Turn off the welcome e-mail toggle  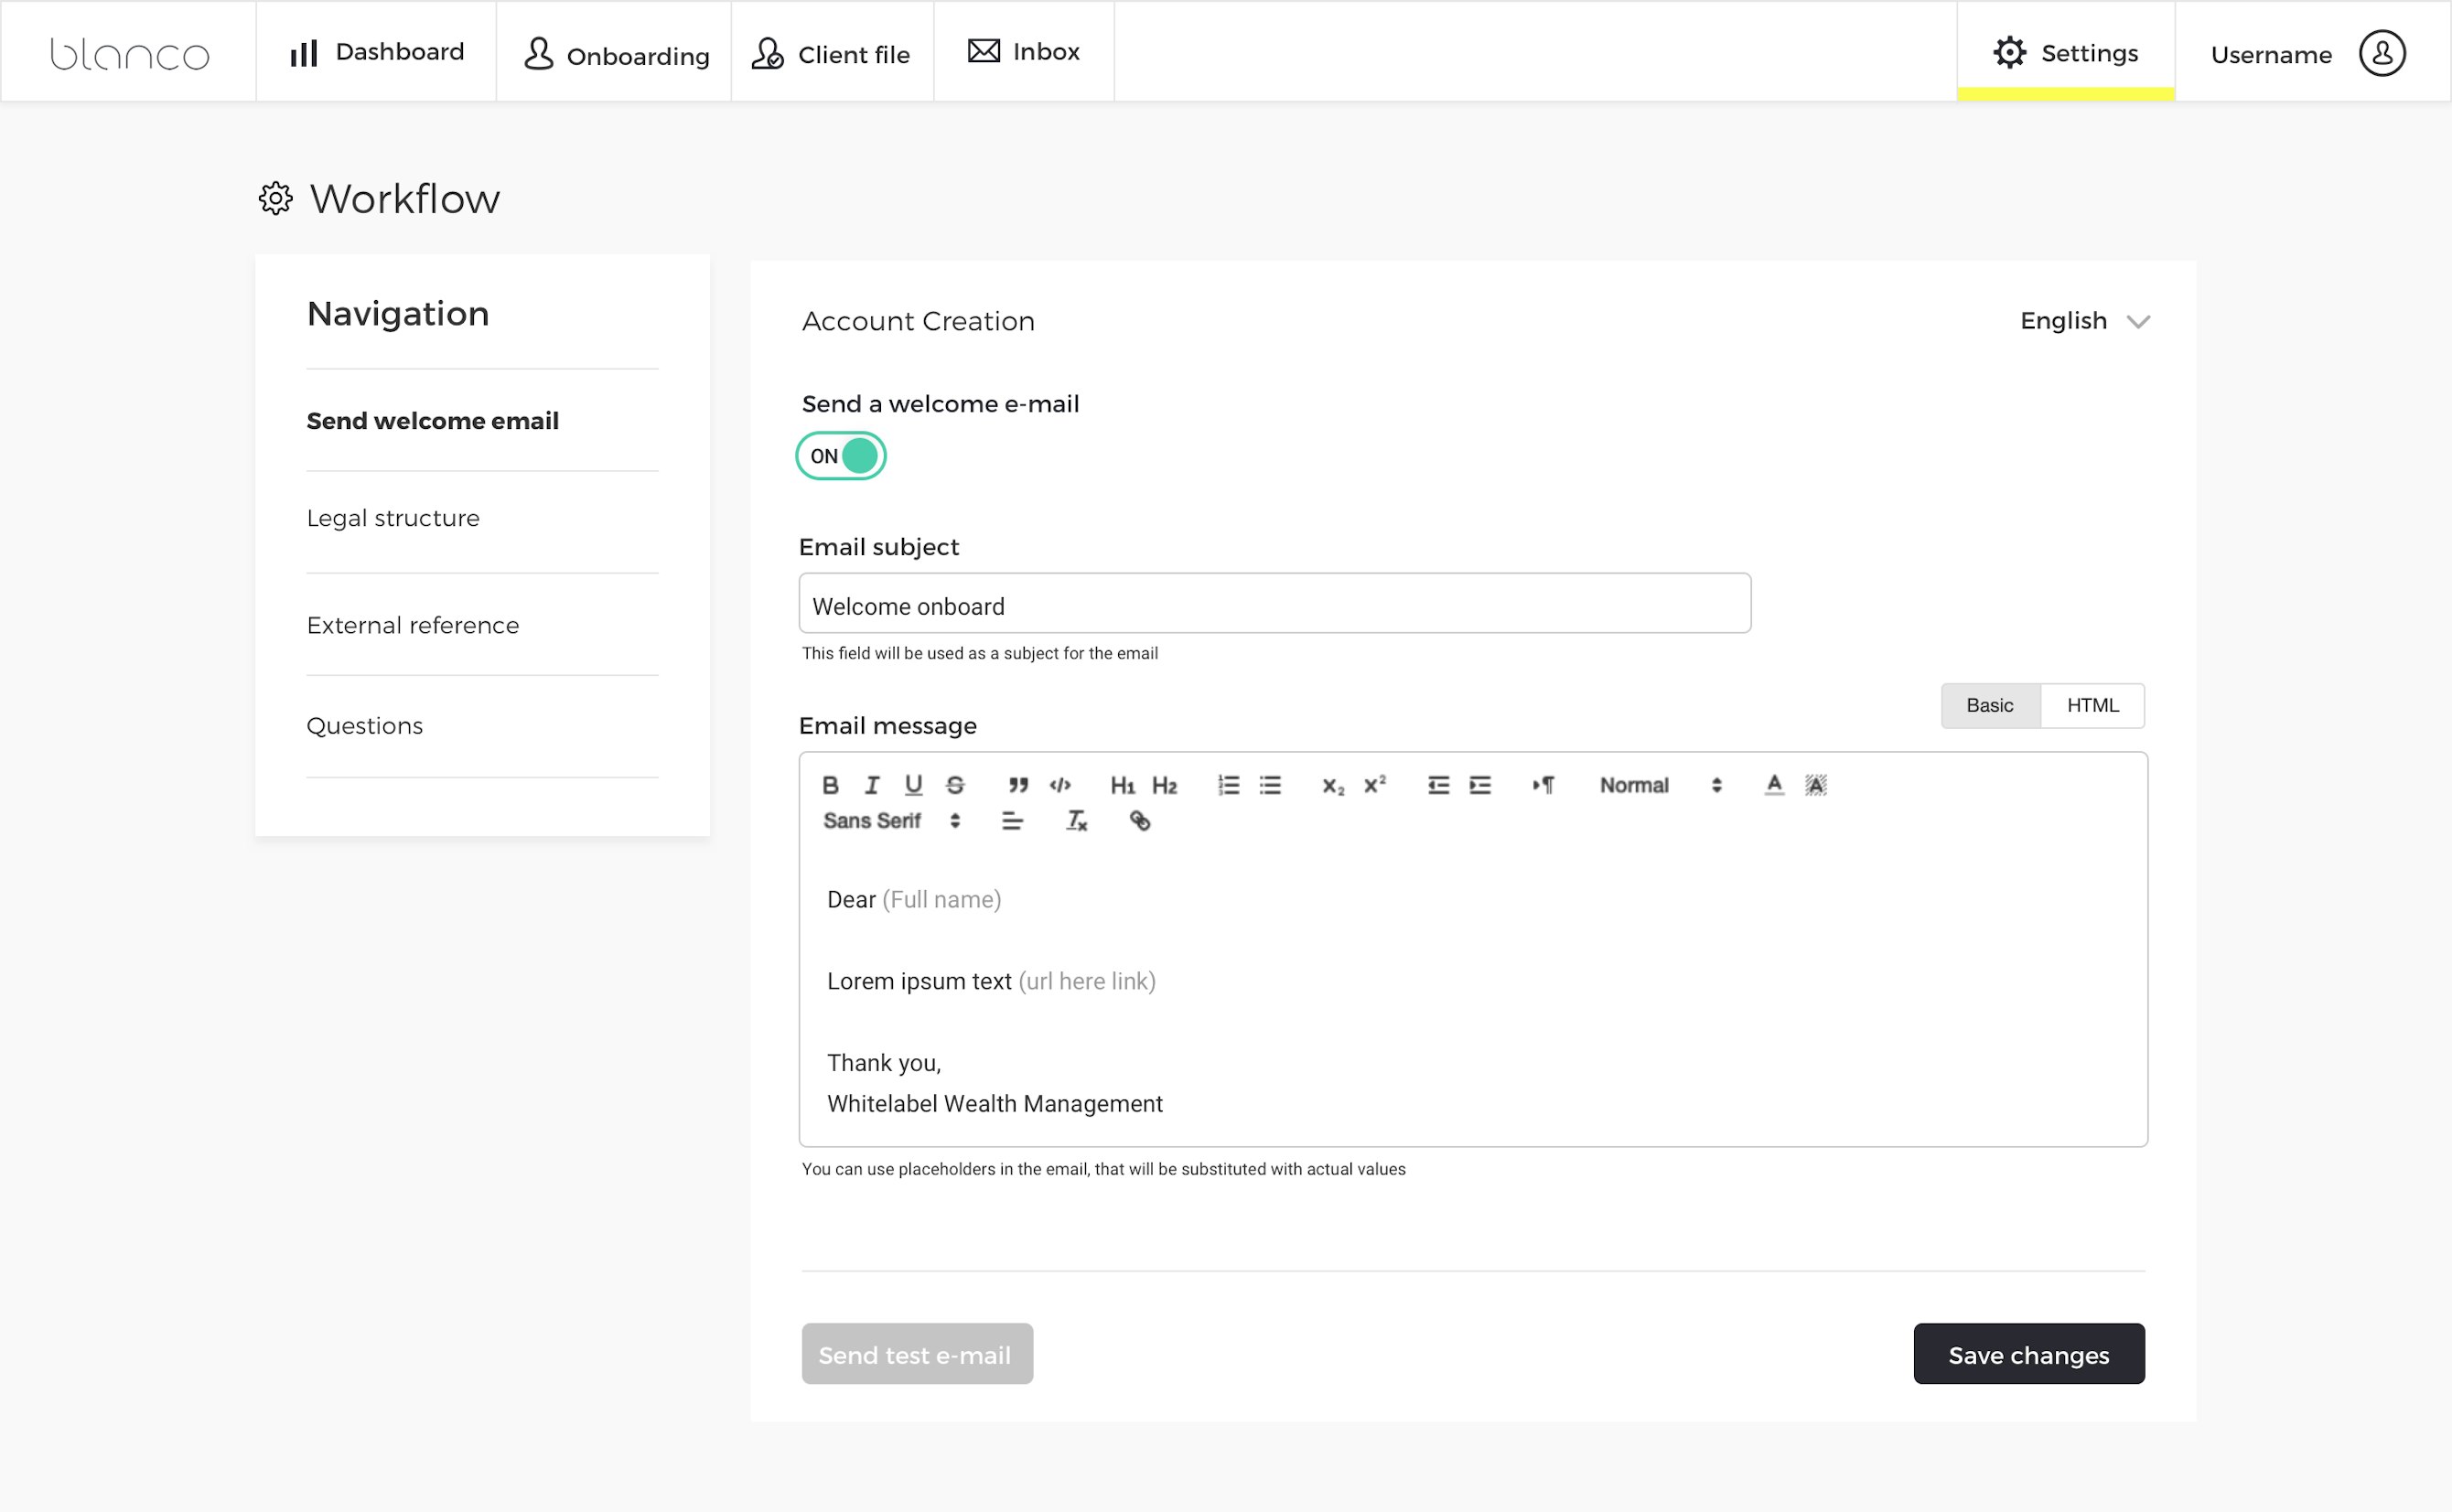pyautogui.click(x=841, y=456)
